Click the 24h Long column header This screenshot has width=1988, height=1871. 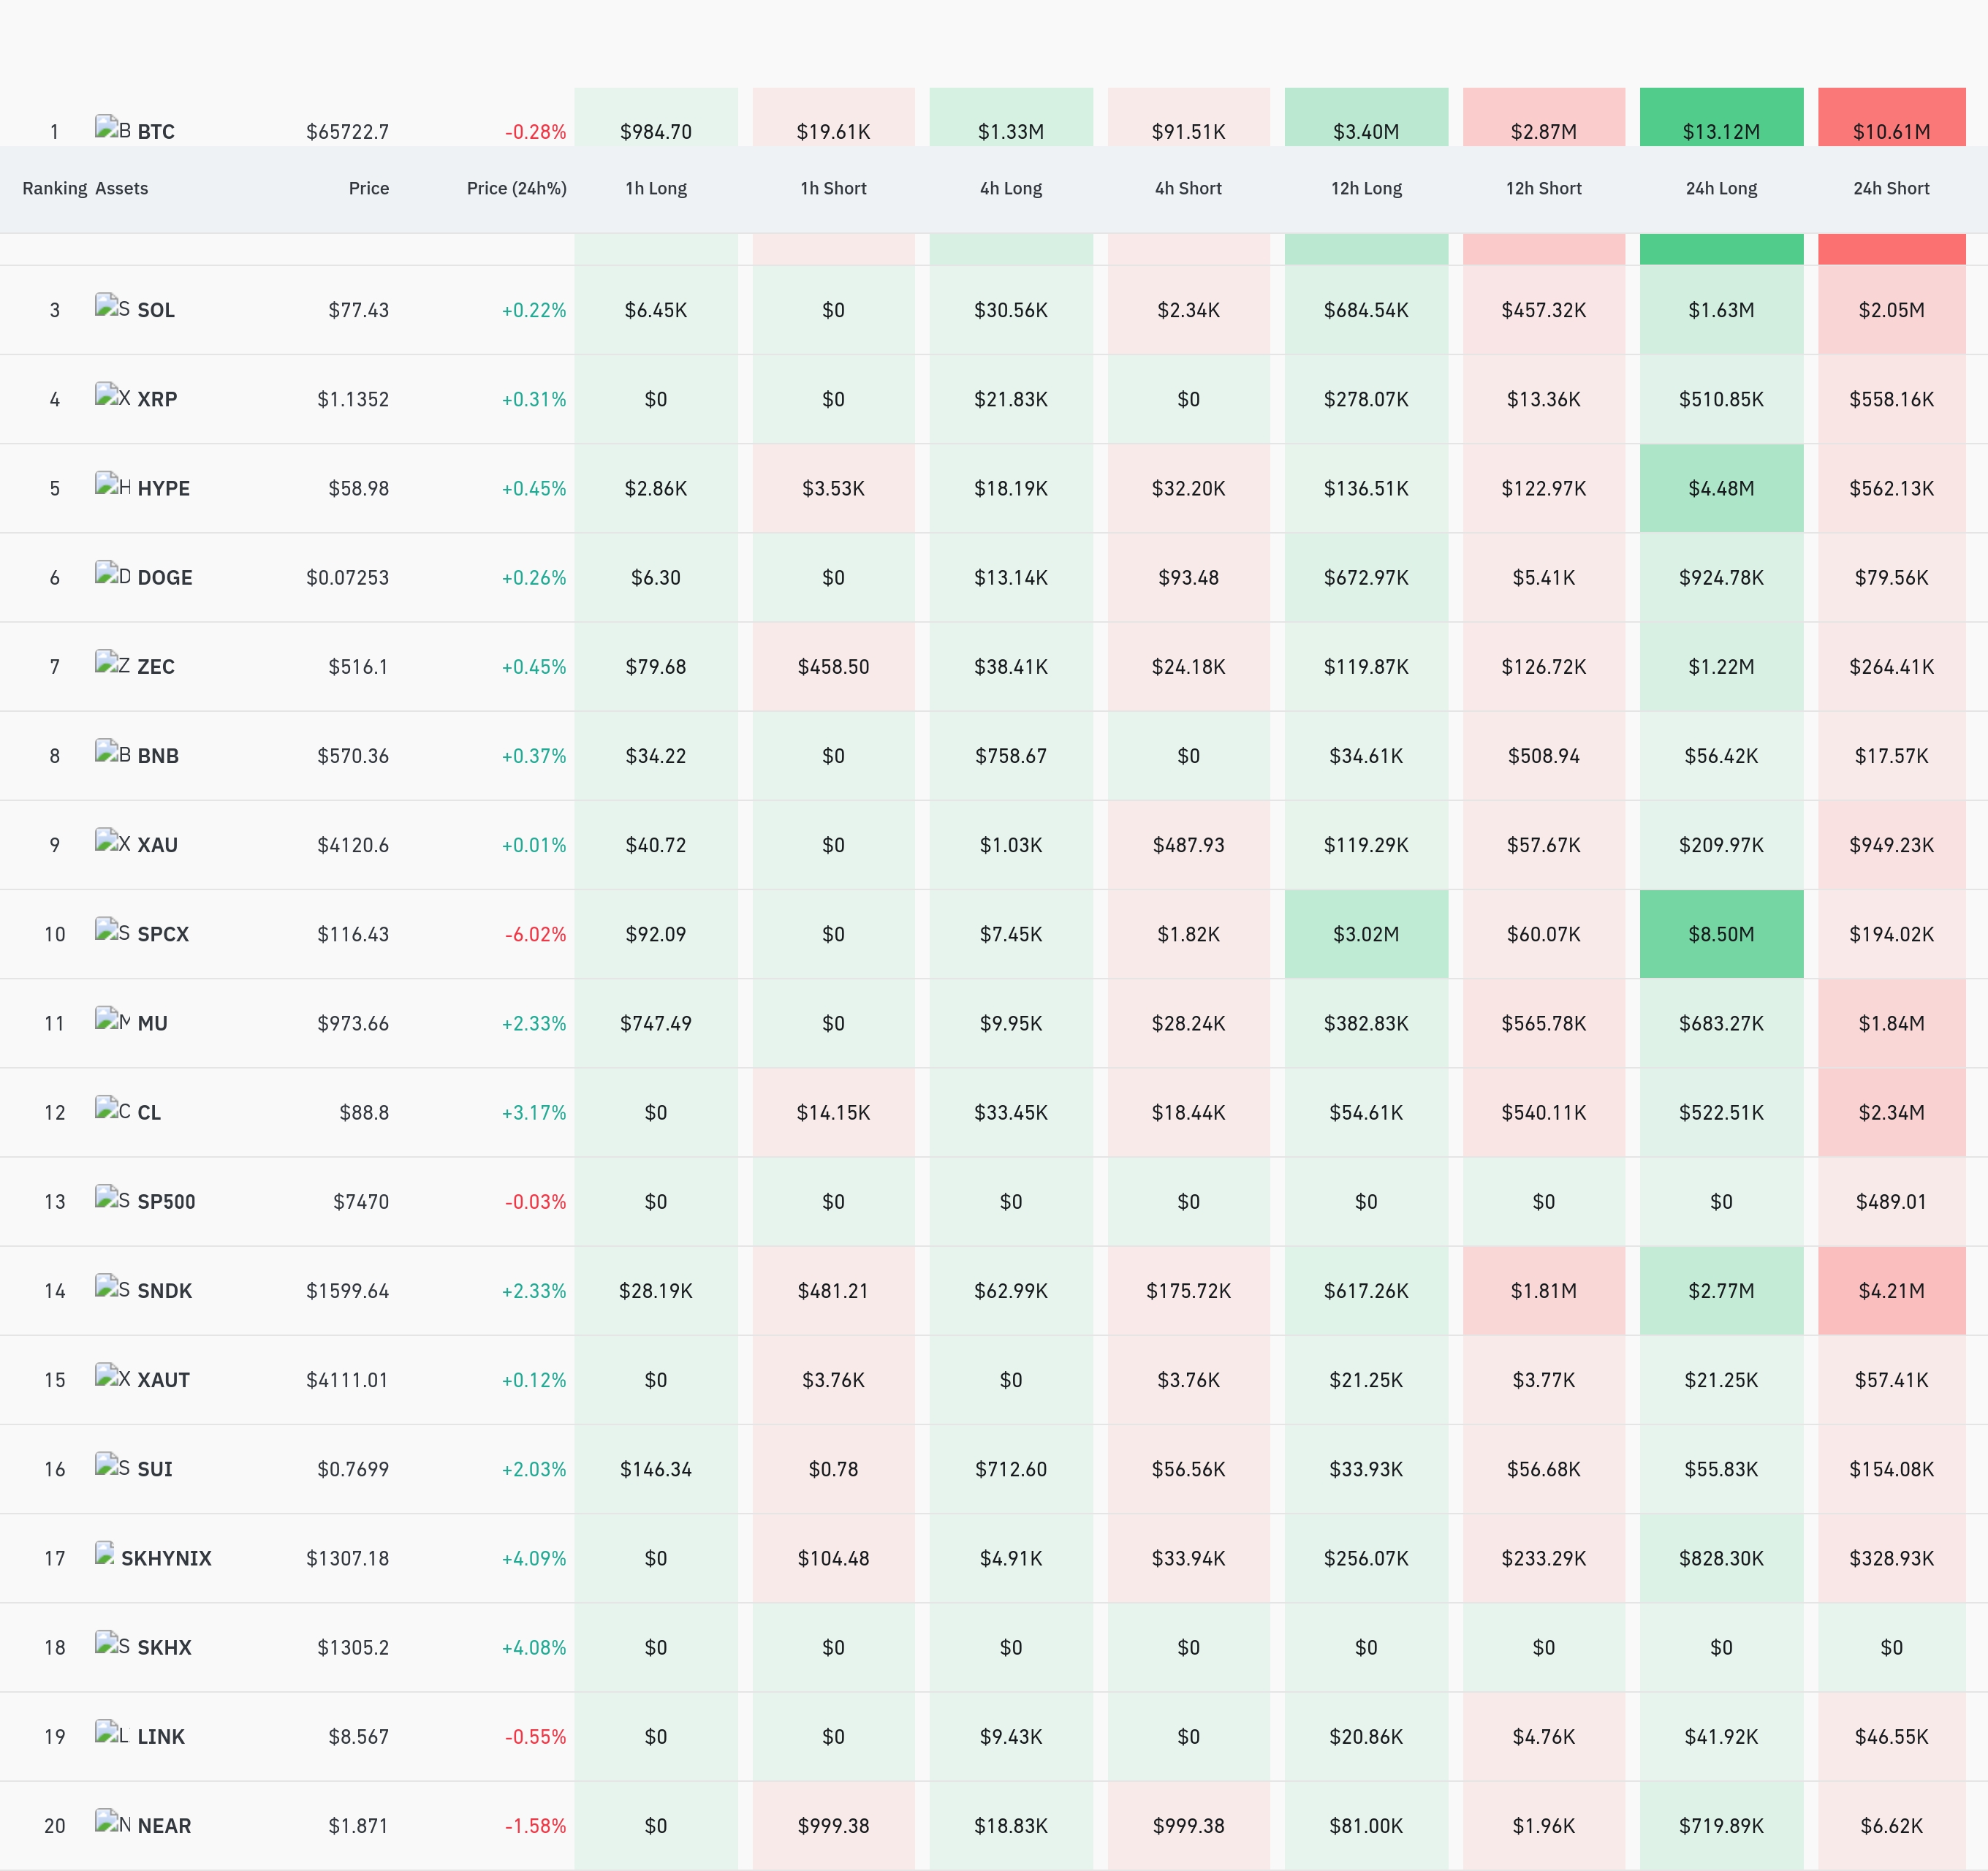pyautogui.click(x=1722, y=188)
